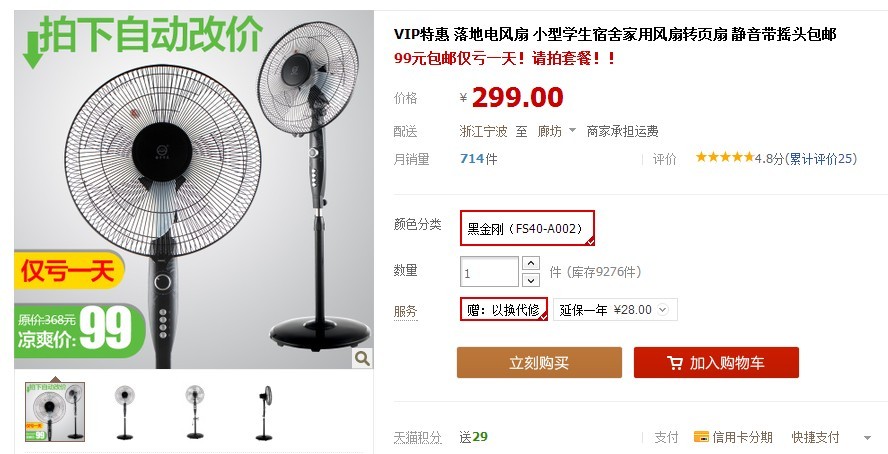The image size is (888, 454).
Task: Open the 延保一年 ¥28.00 dropdown
Action: tap(615, 310)
